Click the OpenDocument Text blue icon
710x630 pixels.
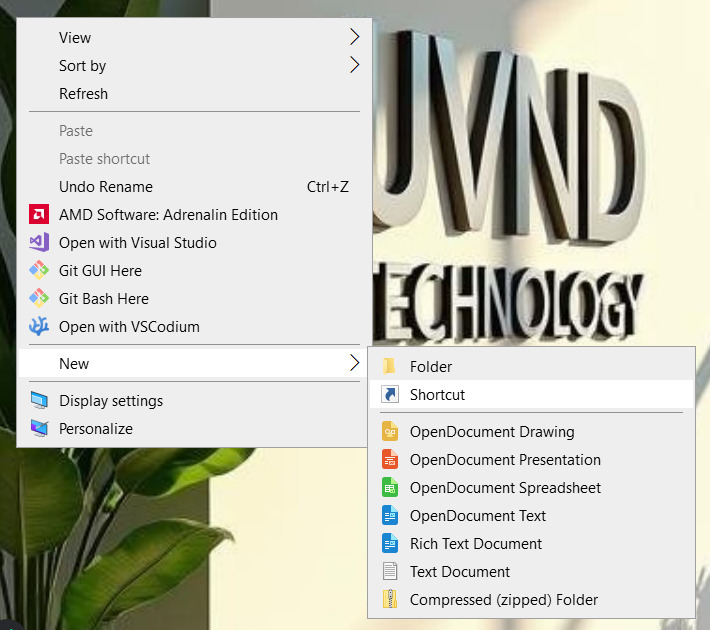pyautogui.click(x=390, y=515)
